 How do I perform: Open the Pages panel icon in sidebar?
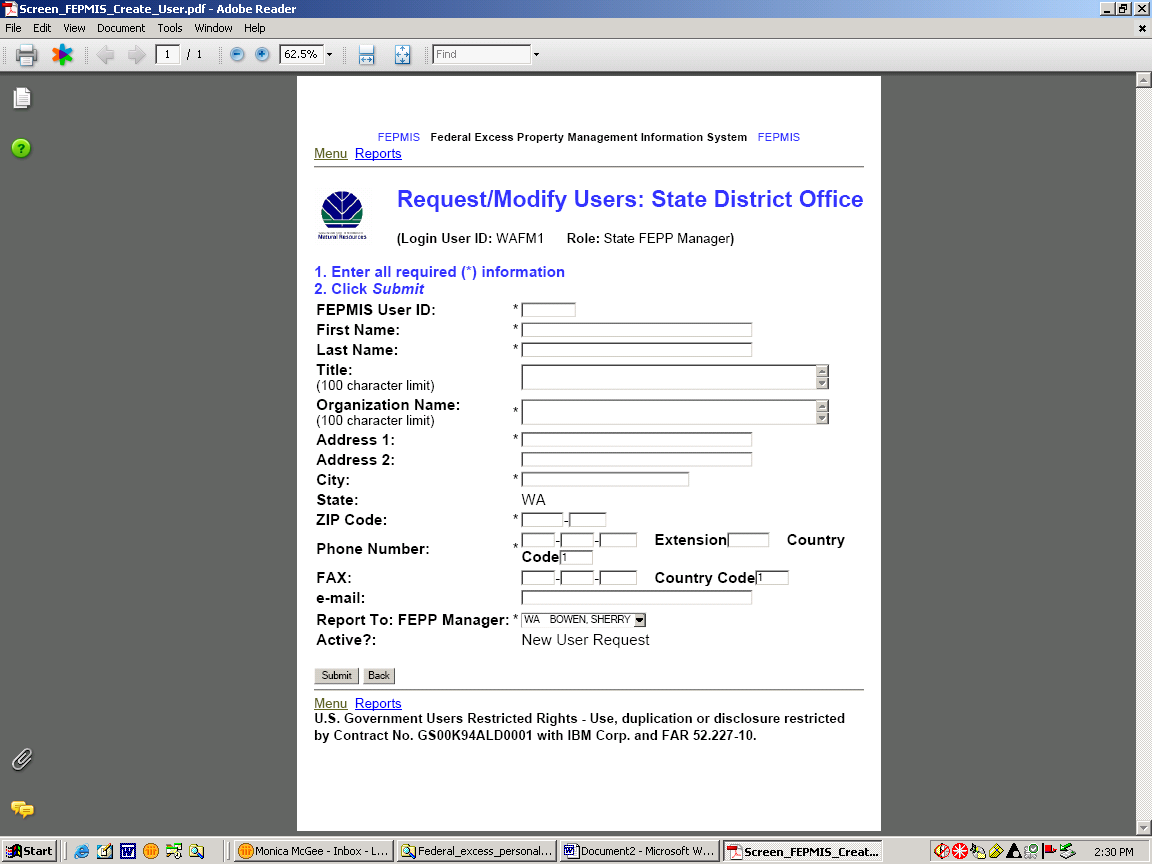click(22, 98)
